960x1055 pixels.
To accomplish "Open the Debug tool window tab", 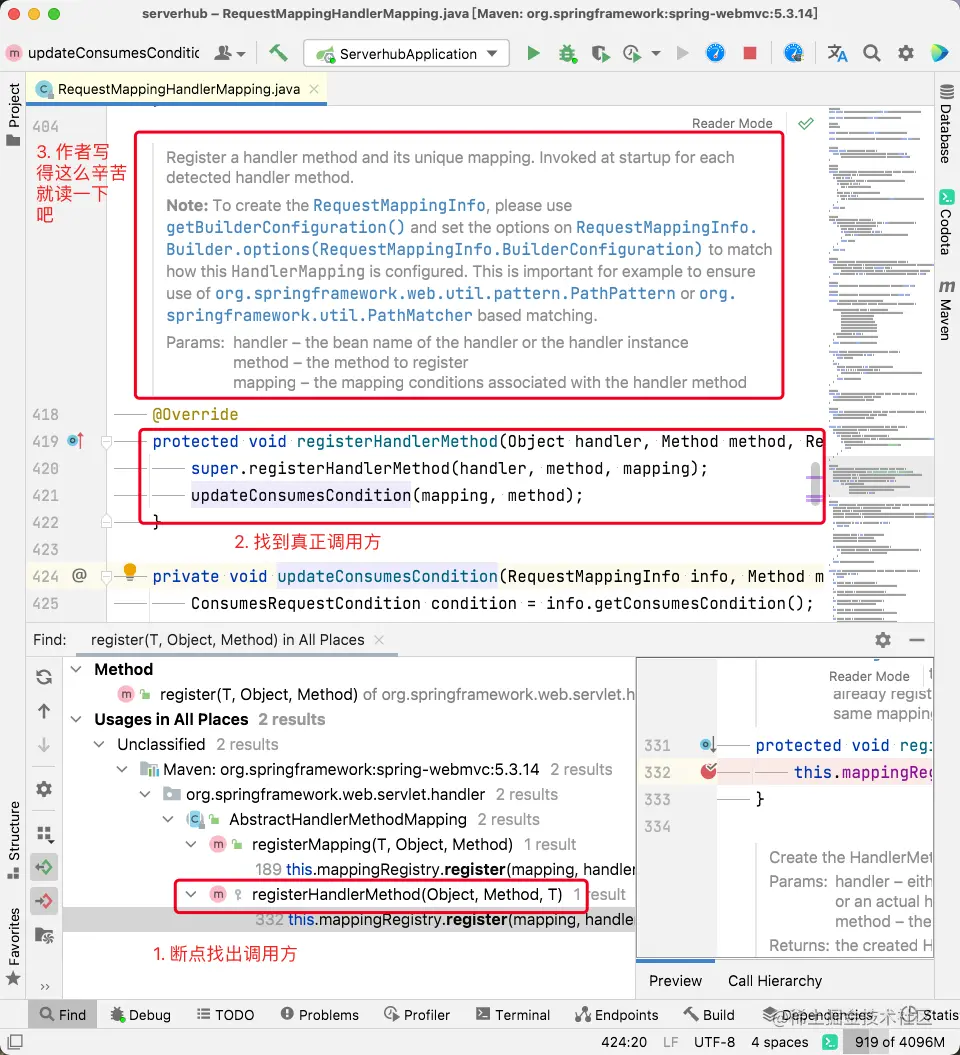I will point(141,1015).
